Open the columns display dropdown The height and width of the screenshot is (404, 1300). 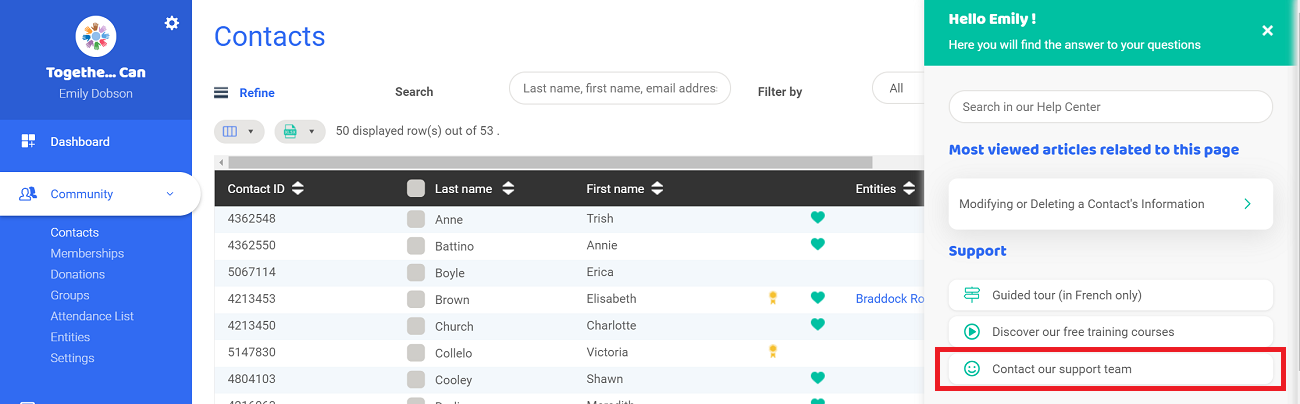(240, 131)
